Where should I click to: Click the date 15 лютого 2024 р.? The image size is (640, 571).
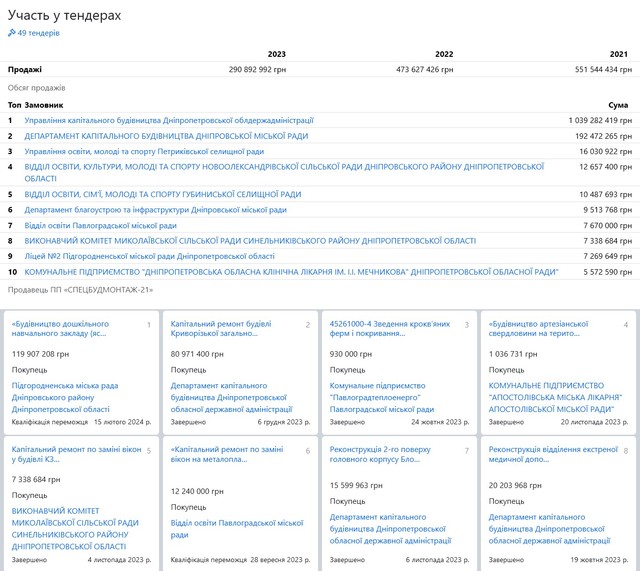coord(122,422)
